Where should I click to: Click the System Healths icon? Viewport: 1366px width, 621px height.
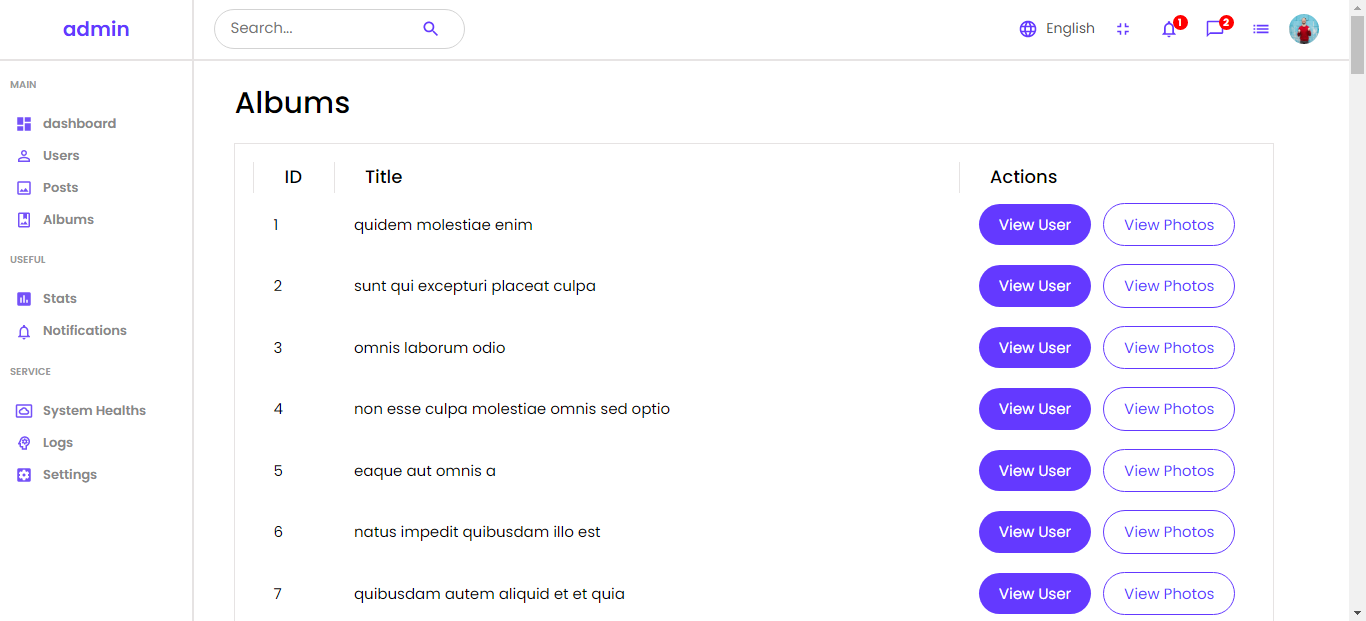[x=24, y=411]
